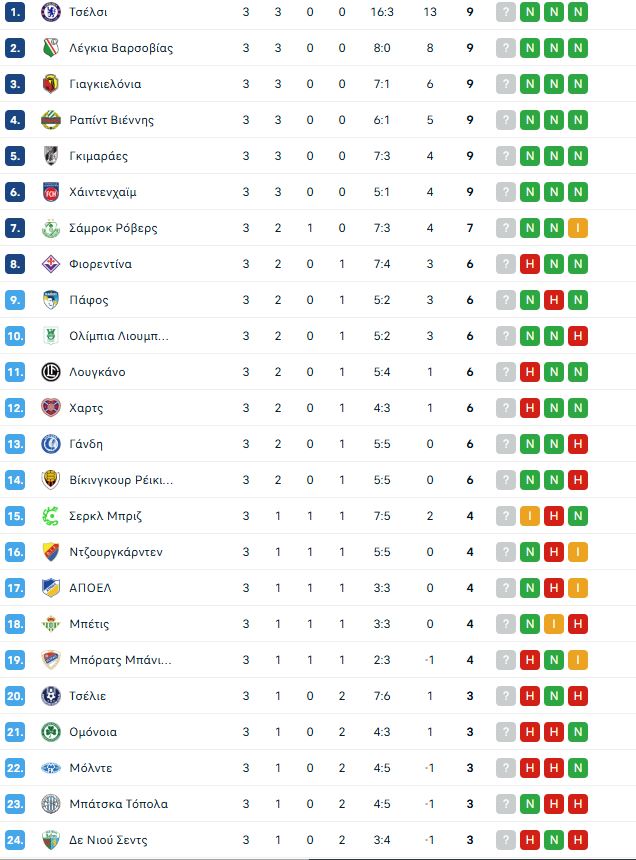Click the Omonoia green clover crest
The height and width of the screenshot is (860, 636).
pos(50,732)
